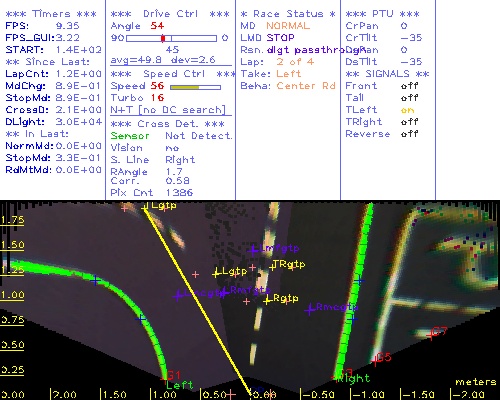
Task: Click the Race Status panel header
Action: 288,14
